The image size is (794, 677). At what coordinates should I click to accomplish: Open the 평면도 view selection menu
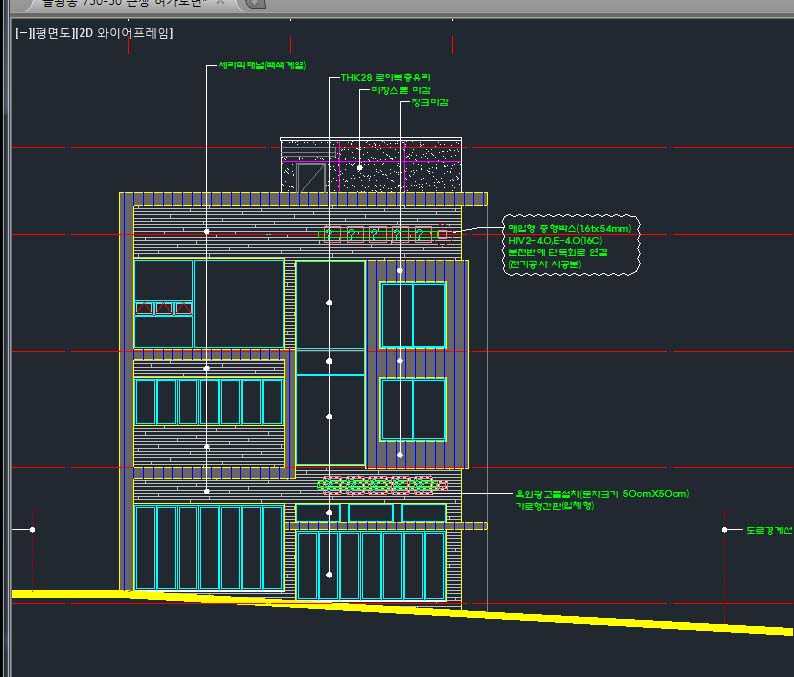(52, 33)
